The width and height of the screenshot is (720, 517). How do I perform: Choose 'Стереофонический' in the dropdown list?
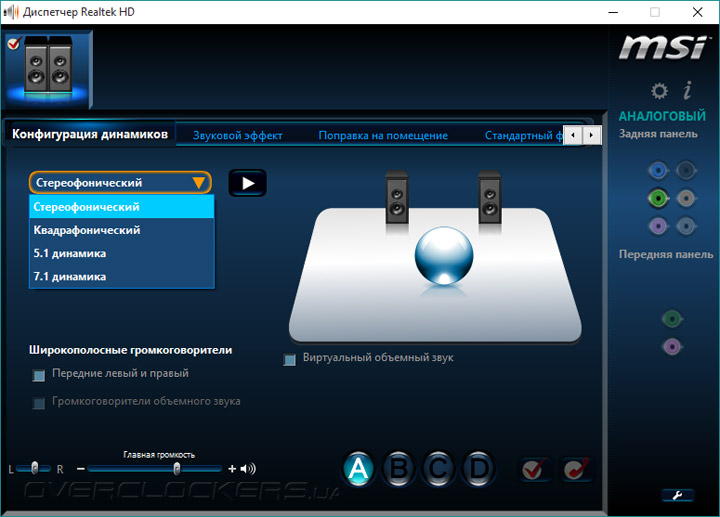[122, 207]
